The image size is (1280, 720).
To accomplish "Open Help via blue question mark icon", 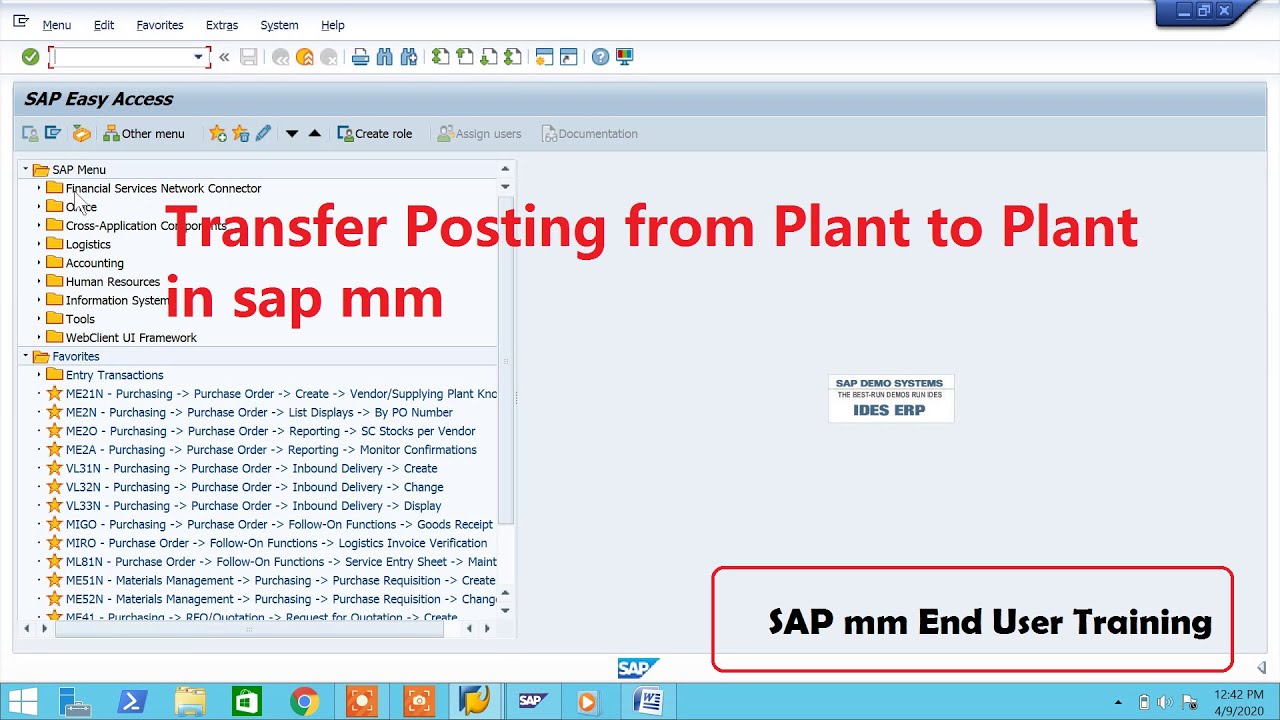I will 600,57.
